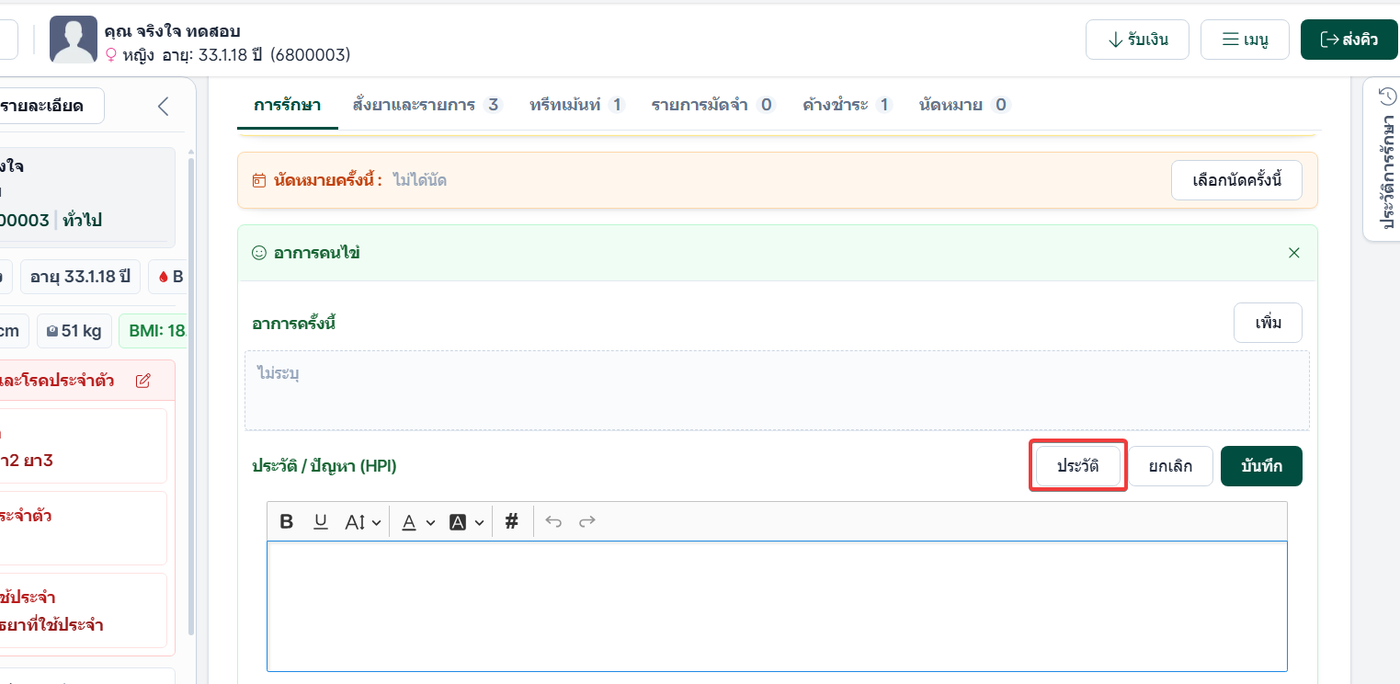The image size is (1400, 684).
Task: Open the ประวัติการรักษา side panel
Action: [x=1387, y=159]
